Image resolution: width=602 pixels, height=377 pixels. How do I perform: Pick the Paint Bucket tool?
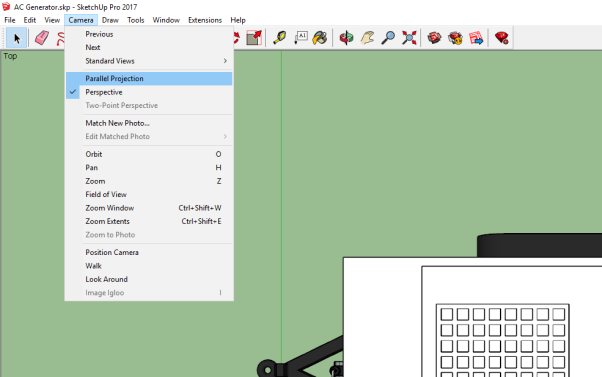point(320,38)
